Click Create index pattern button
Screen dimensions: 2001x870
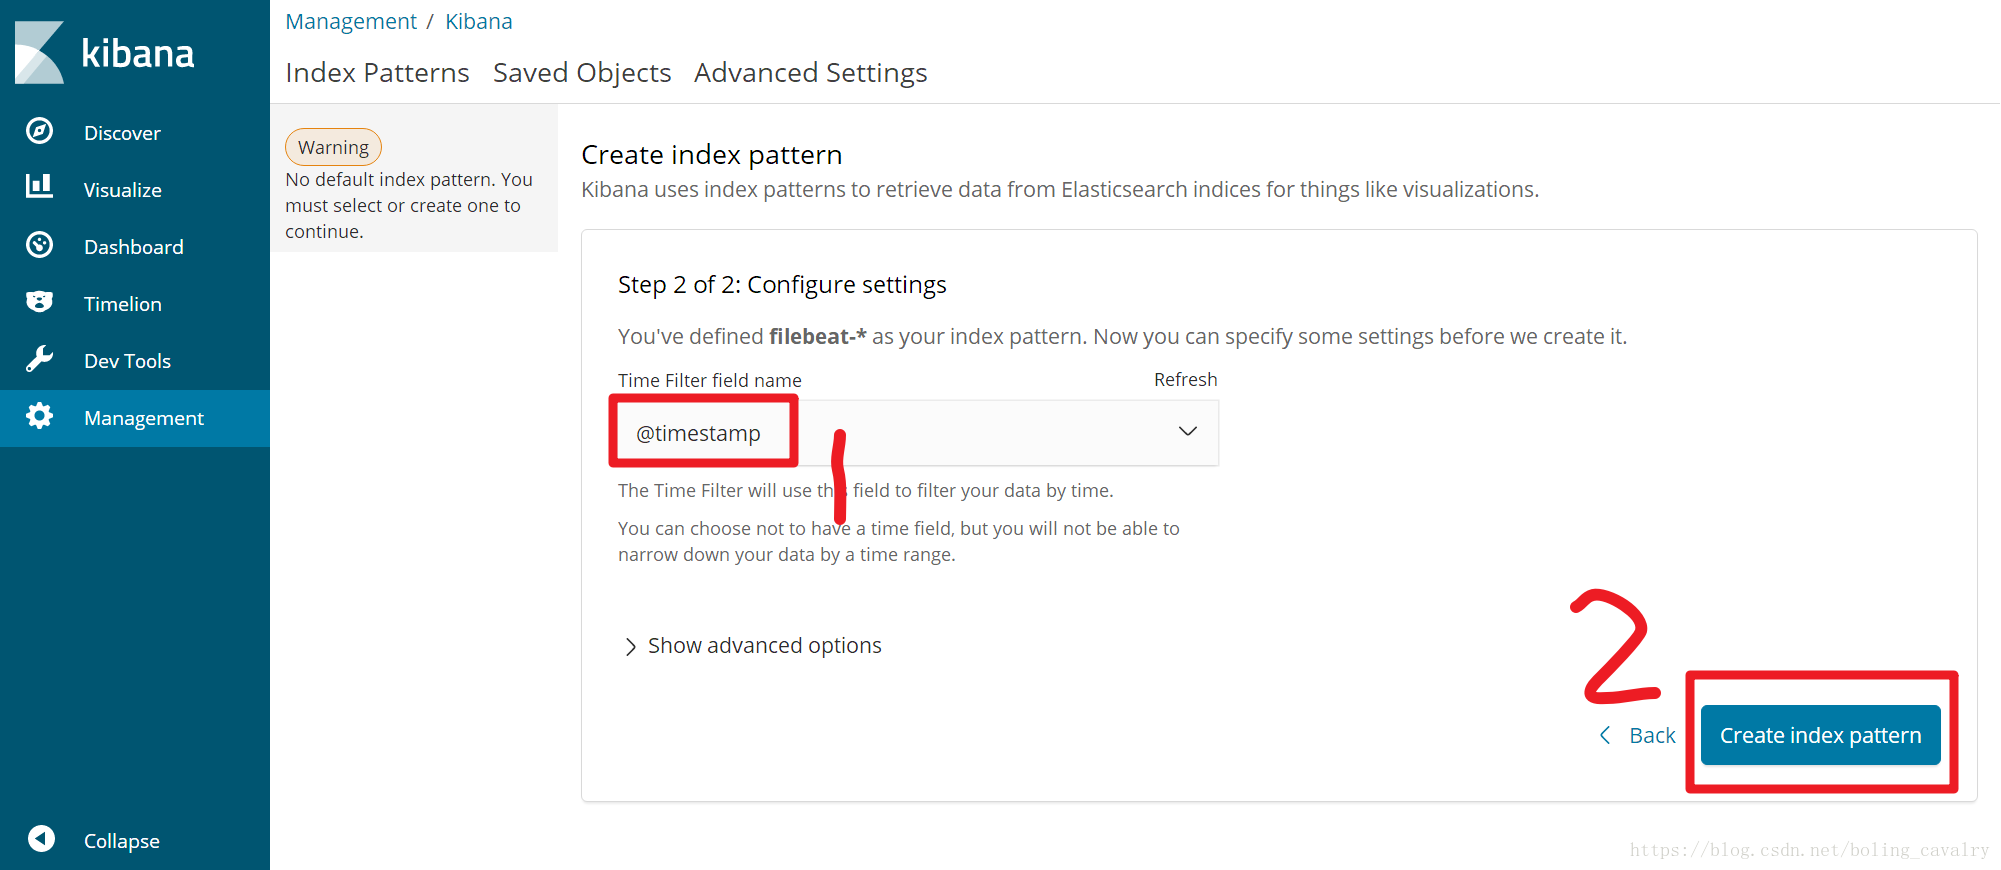(1820, 735)
